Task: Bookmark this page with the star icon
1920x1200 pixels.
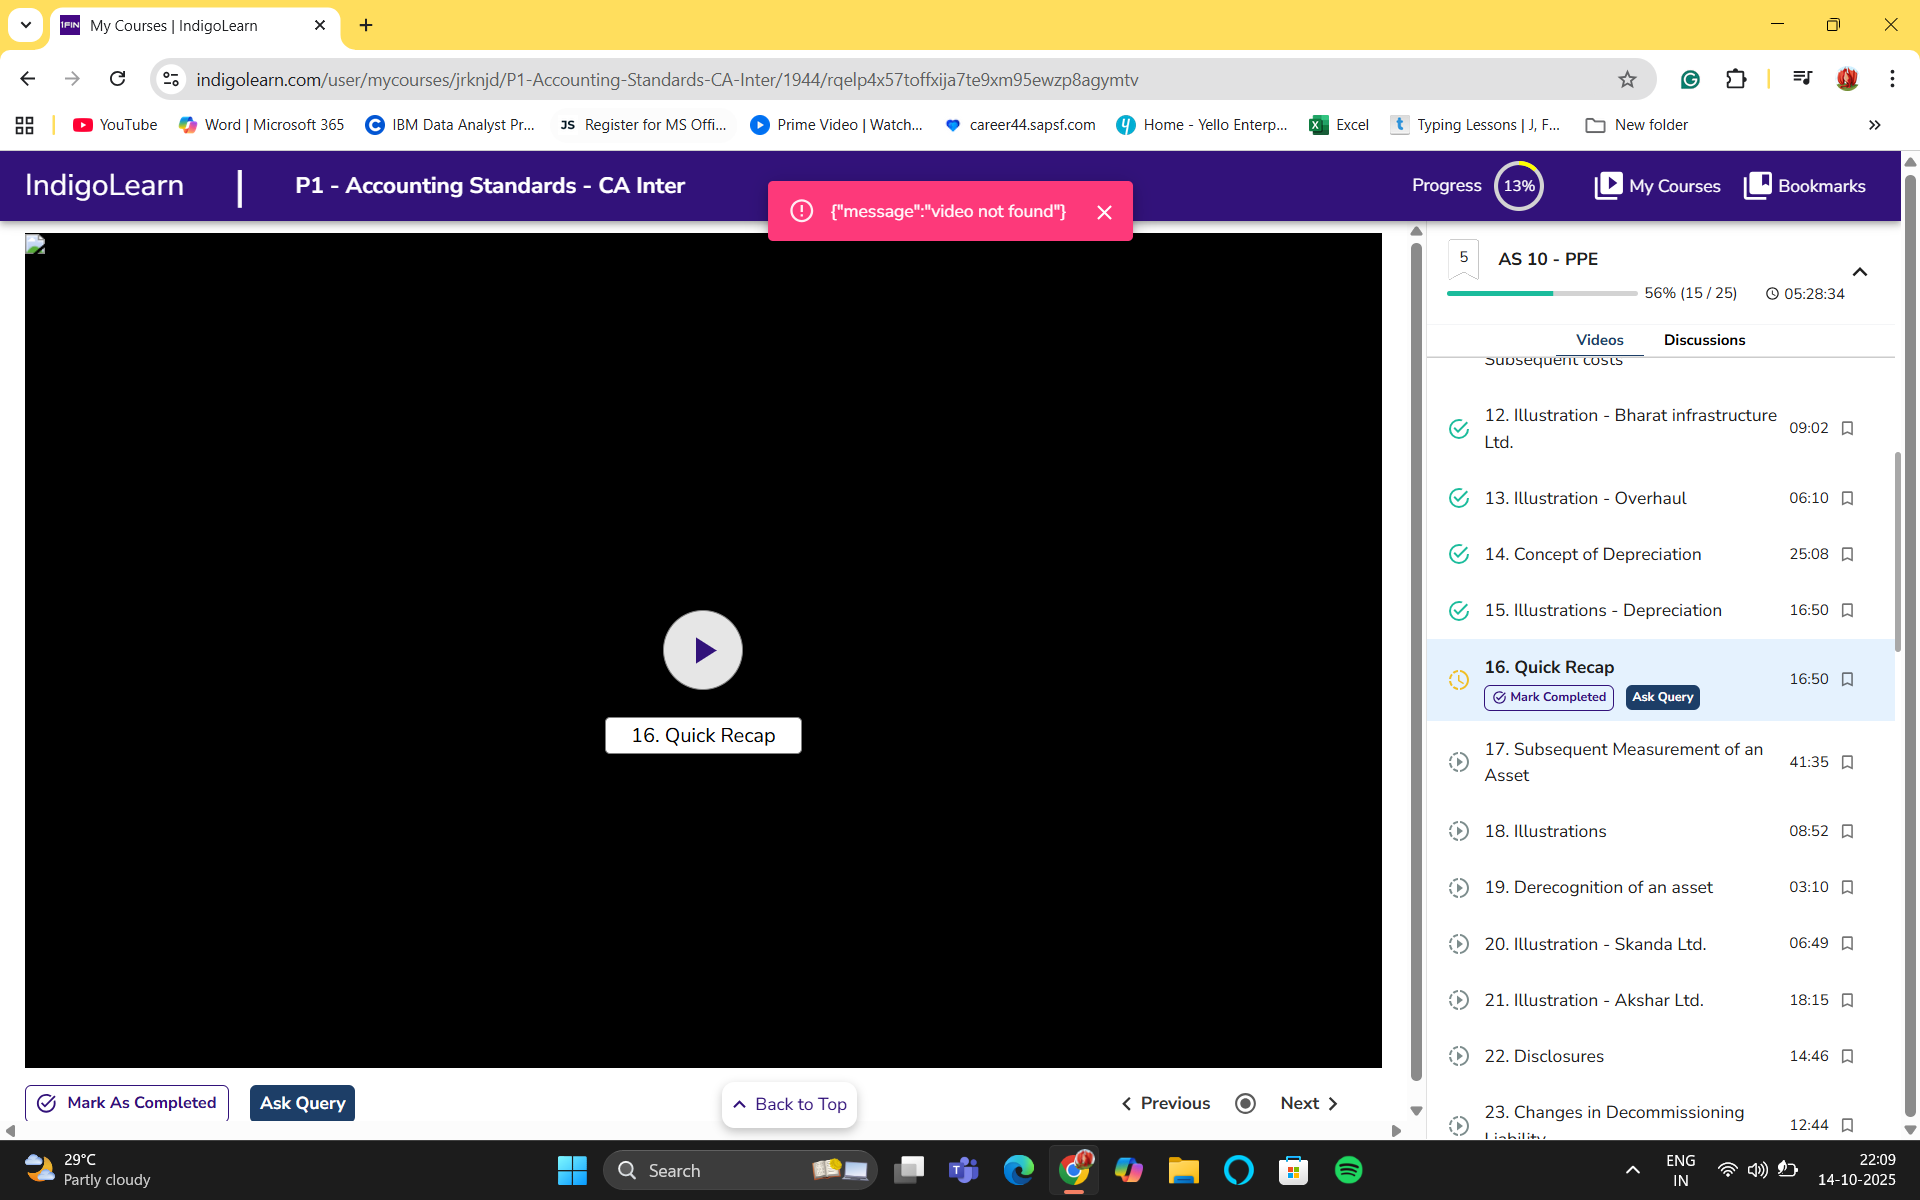Action: click(1627, 80)
